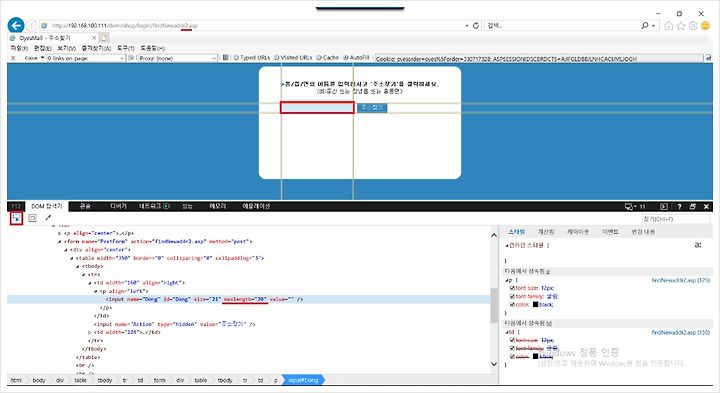Screen dimensions: 720x393
Task: Open the console toggle icon in dev tools bar
Action: 664,207
